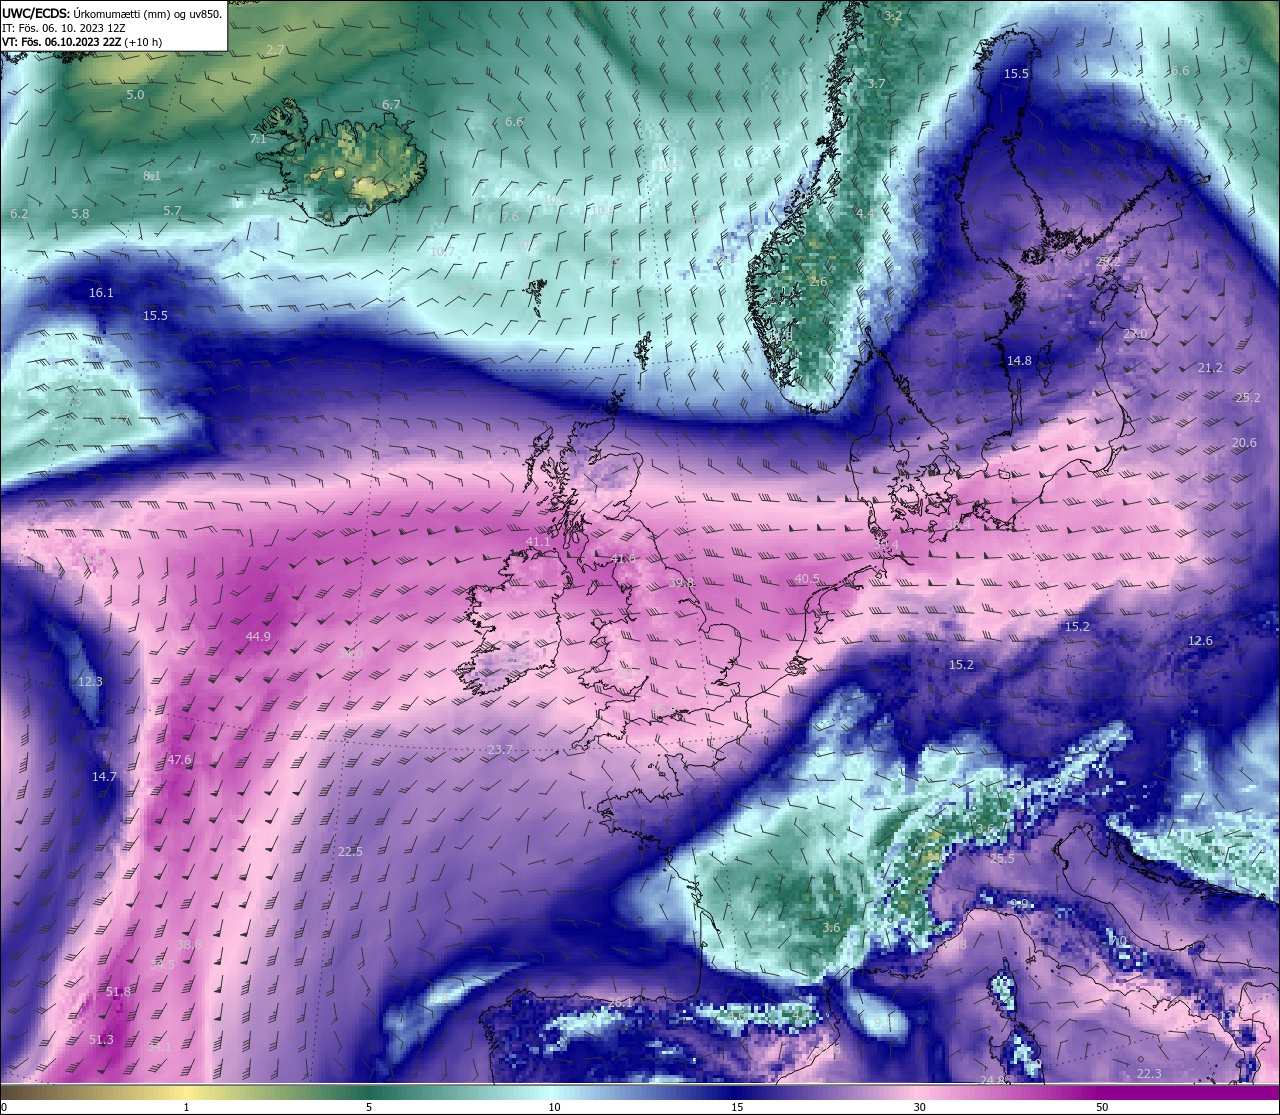Image resolution: width=1280 pixels, height=1115 pixels.
Task: Click the 24.8 value at the bottom edge
Action: pos(993,1080)
